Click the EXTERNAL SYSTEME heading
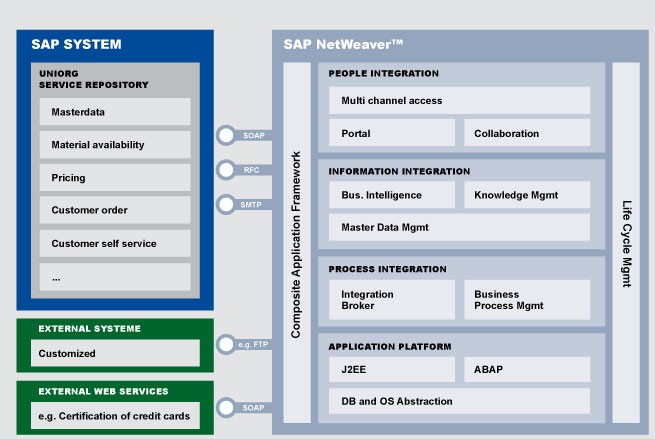The width and height of the screenshot is (655, 439). point(89,329)
